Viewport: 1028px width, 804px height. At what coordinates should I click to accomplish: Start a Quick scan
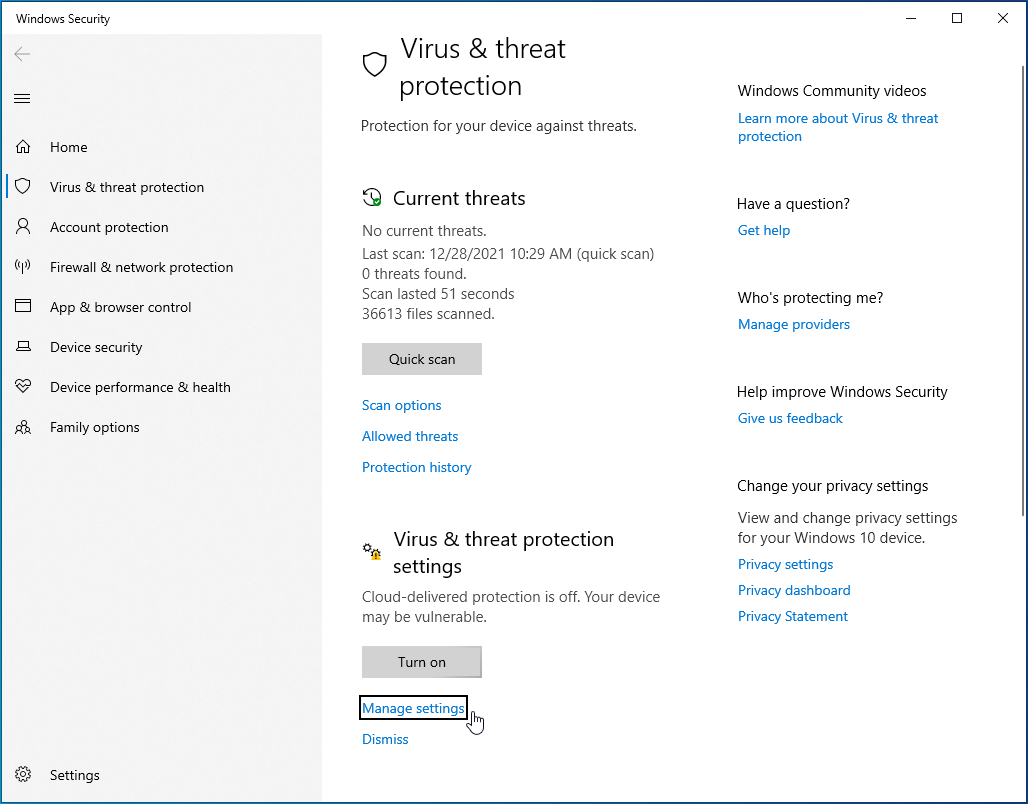422,359
